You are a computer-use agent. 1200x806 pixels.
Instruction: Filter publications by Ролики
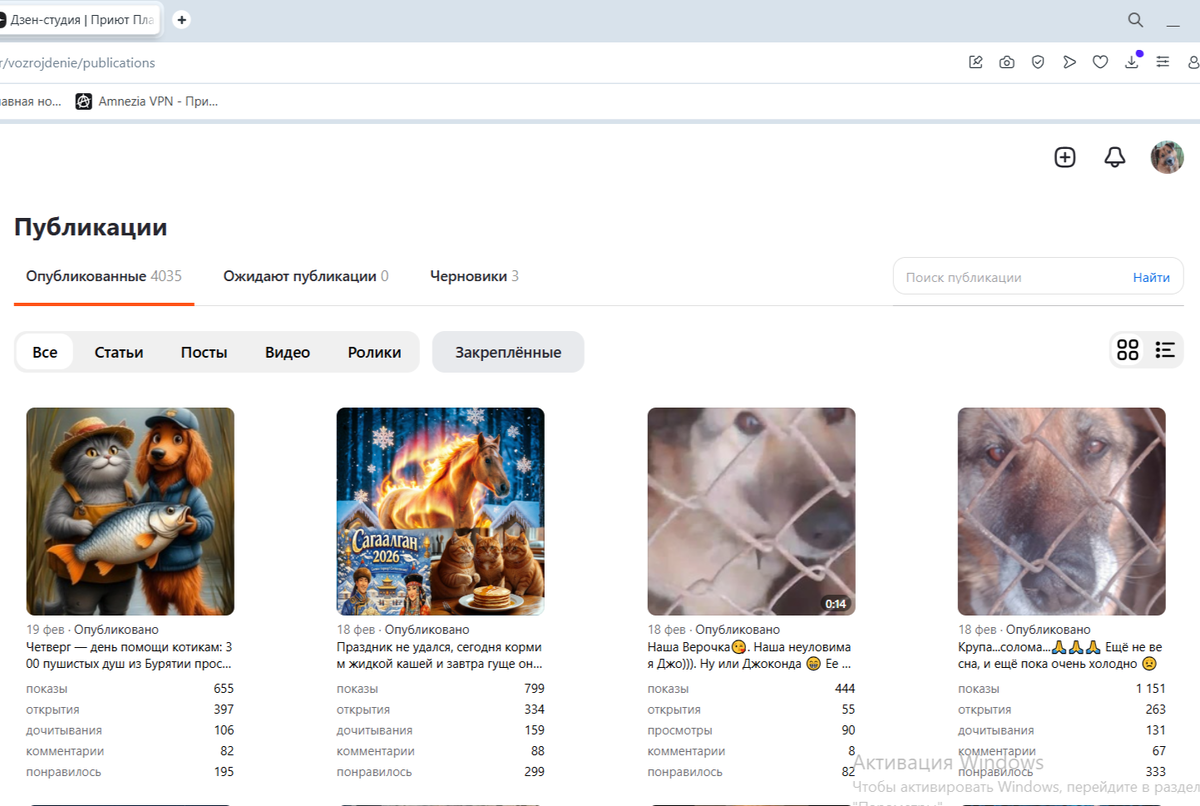(x=374, y=352)
